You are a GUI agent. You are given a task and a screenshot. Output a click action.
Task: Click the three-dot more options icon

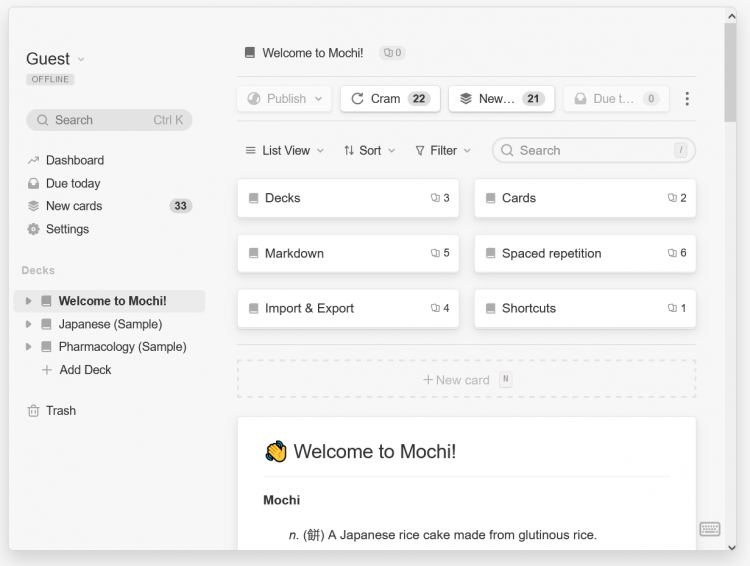(x=686, y=99)
